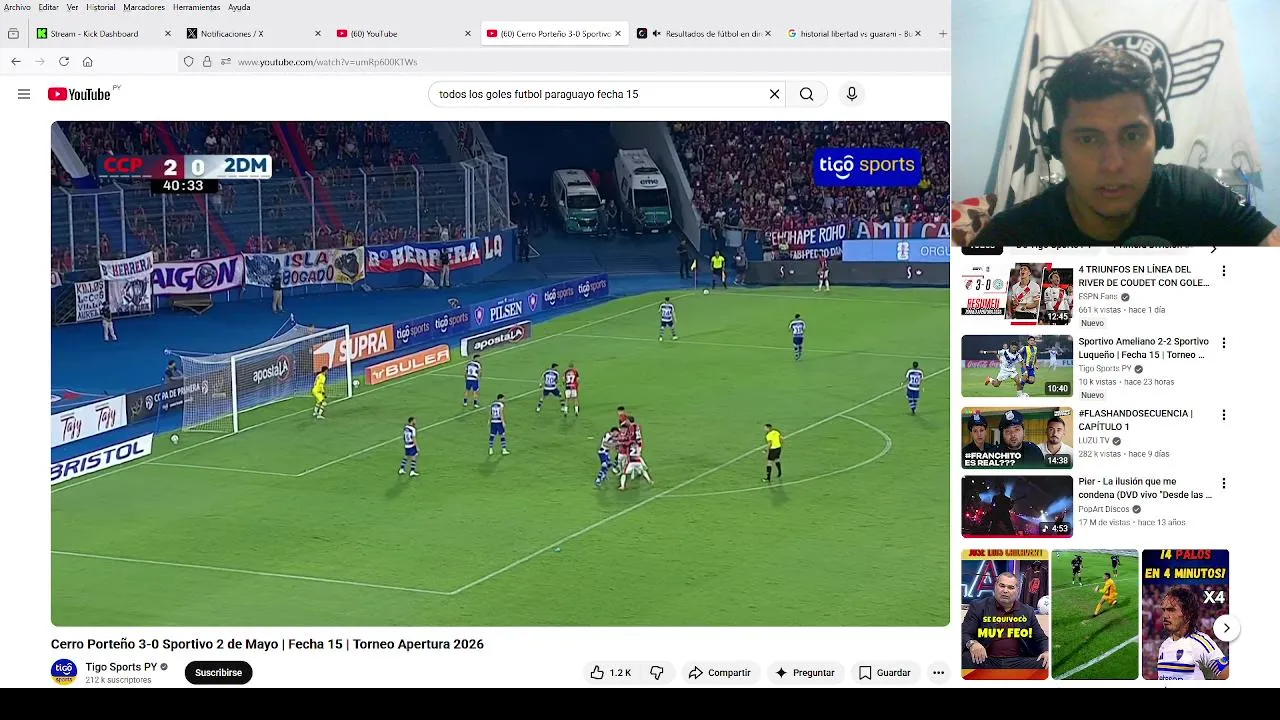
Task: Open the Tigo Sports PY channel name link
Action: coord(121,667)
